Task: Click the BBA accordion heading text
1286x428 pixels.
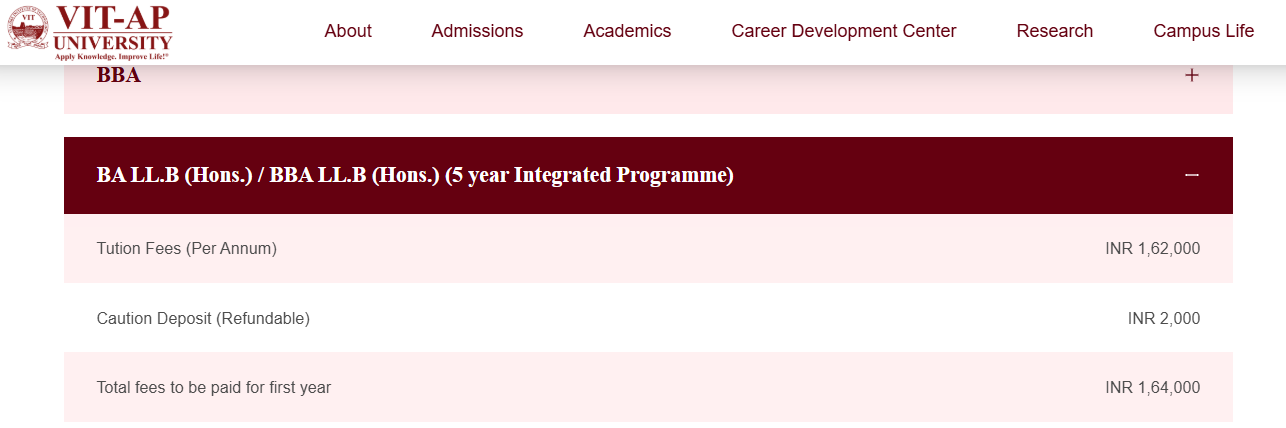Action: point(119,75)
